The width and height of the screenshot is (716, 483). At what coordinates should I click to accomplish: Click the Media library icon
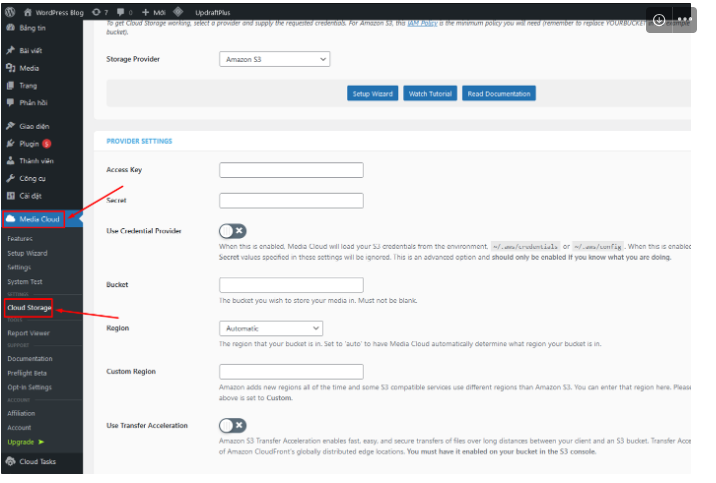(x=11, y=68)
